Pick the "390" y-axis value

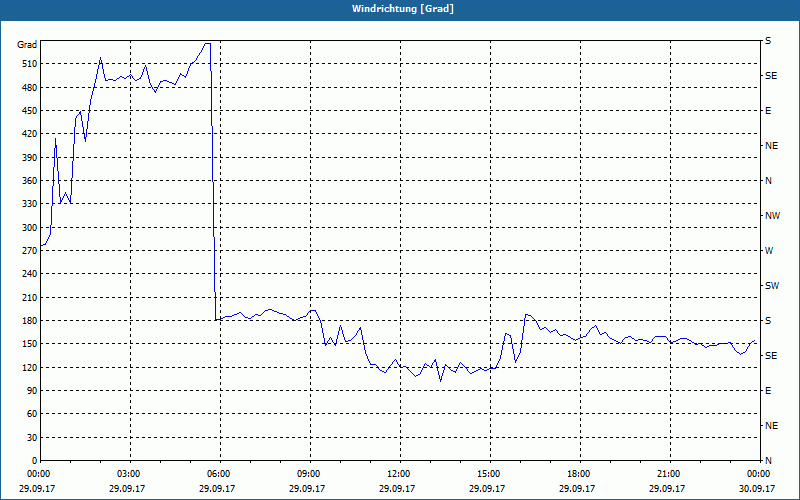pos(30,157)
